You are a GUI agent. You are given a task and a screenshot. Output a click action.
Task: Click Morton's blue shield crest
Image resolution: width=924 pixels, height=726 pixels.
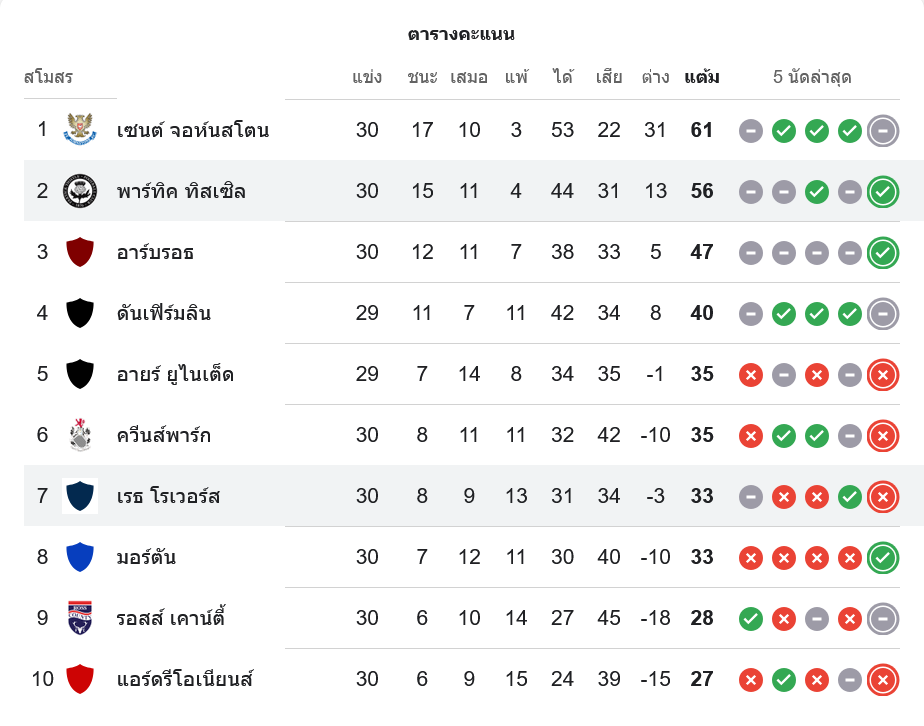(x=80, y=557)
